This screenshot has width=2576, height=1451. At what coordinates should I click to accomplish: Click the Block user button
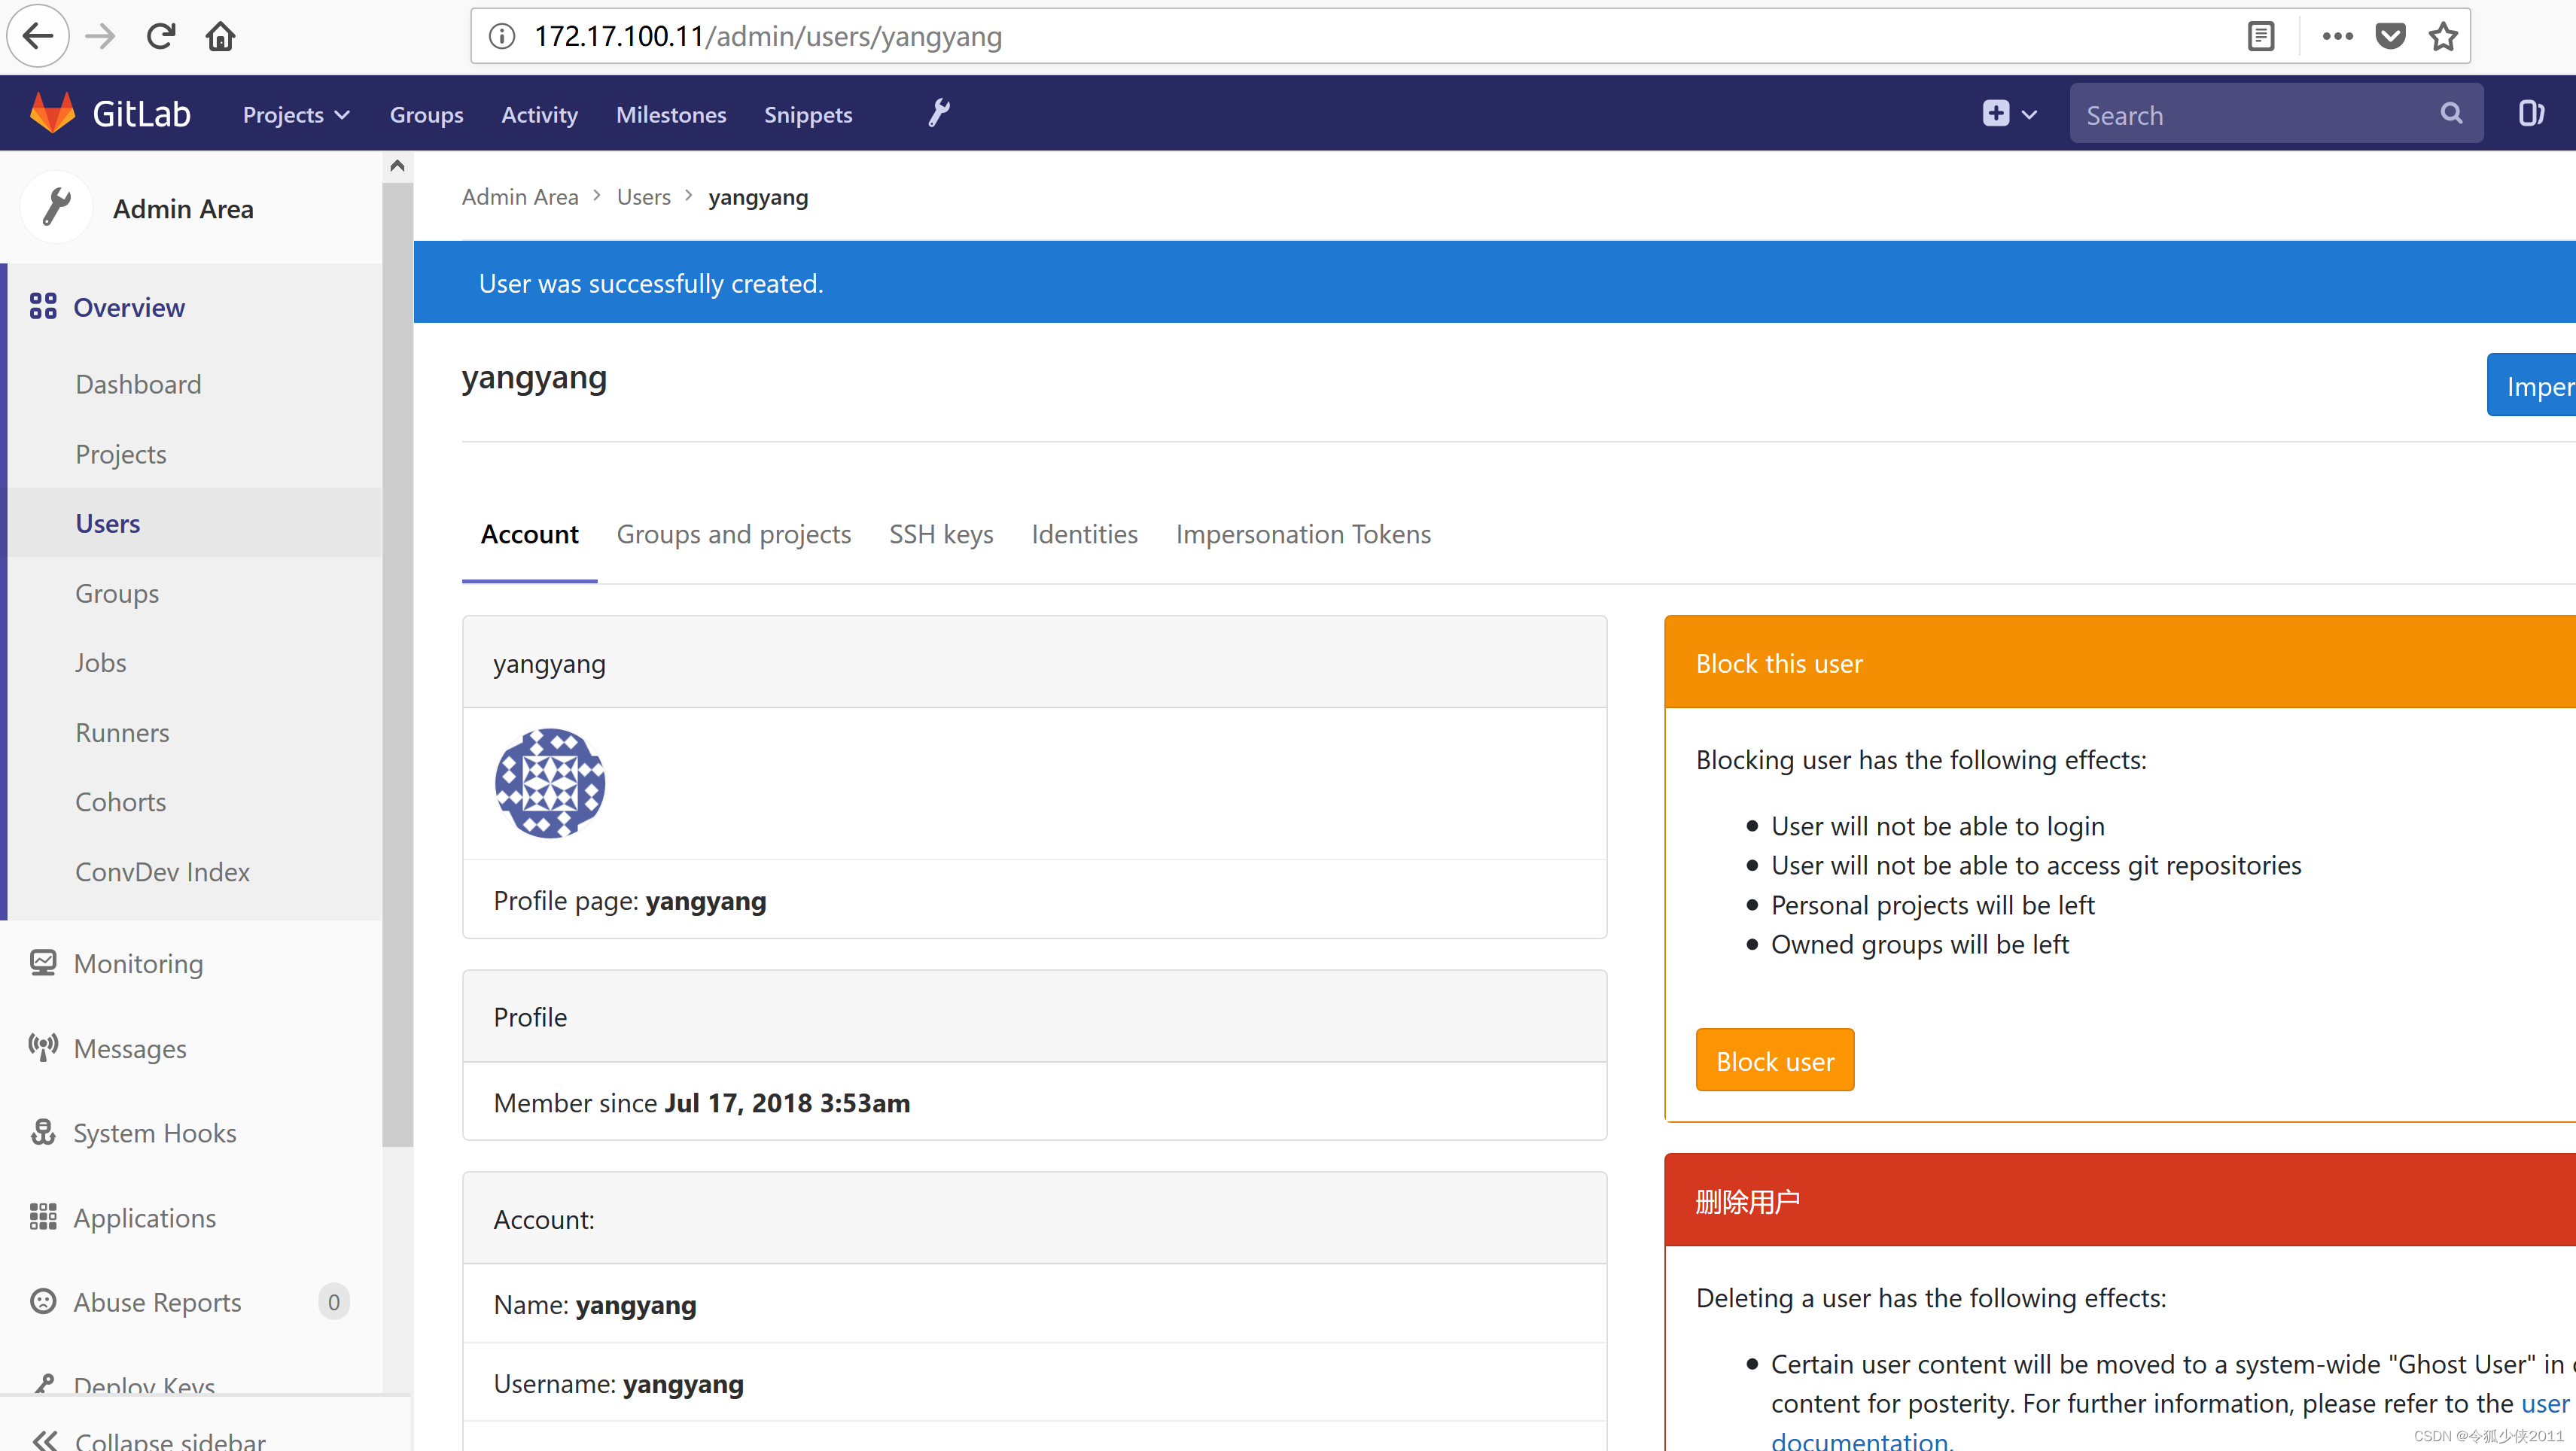click(x=1774, y=1059)
